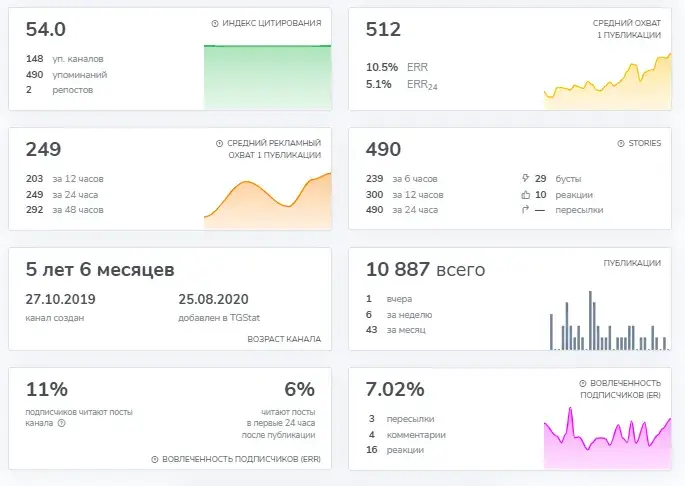The image size is (685, 486).
Task: Open the ВОВЛЕЧЕННОСТЬ ПОДПИСЧИКОВ (ER) link
Action: point(621,389)
